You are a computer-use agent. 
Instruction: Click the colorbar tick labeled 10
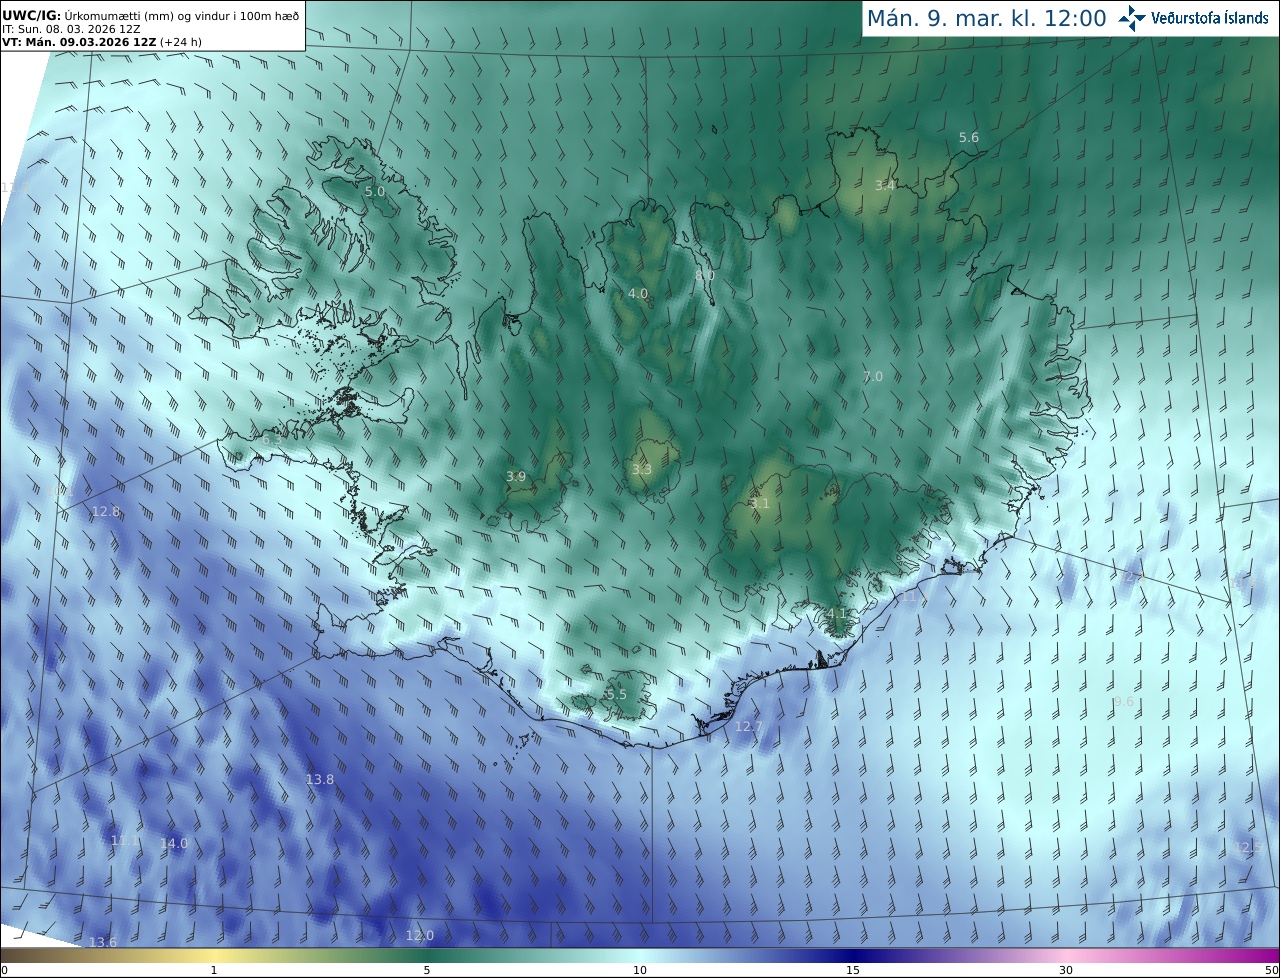(x=640, y=970)
